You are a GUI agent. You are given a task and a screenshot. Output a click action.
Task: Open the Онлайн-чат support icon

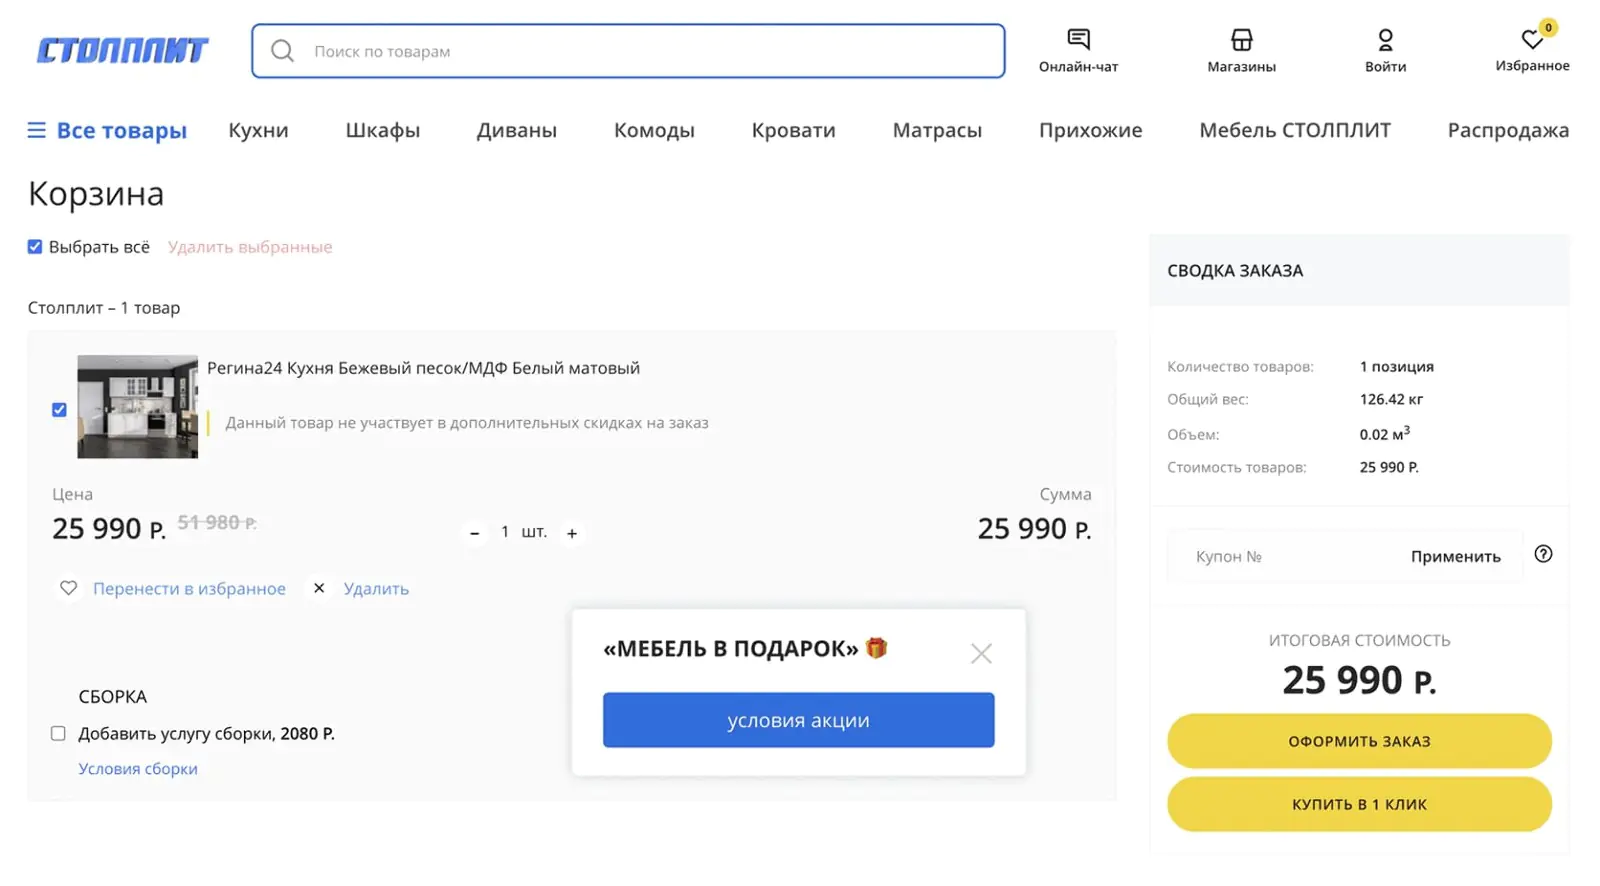[1080, 38]
